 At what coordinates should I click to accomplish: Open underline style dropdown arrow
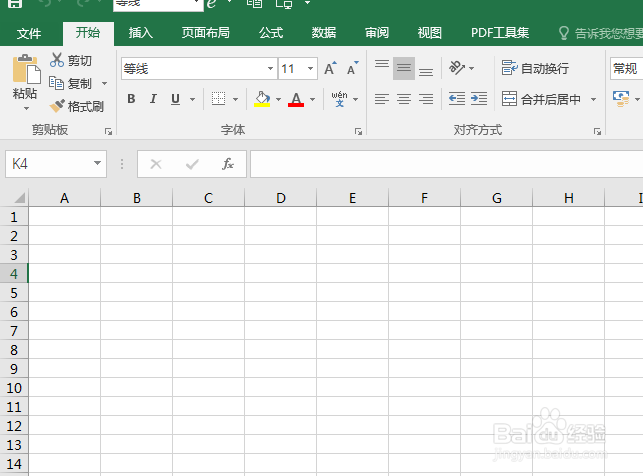tap(192, 99)
